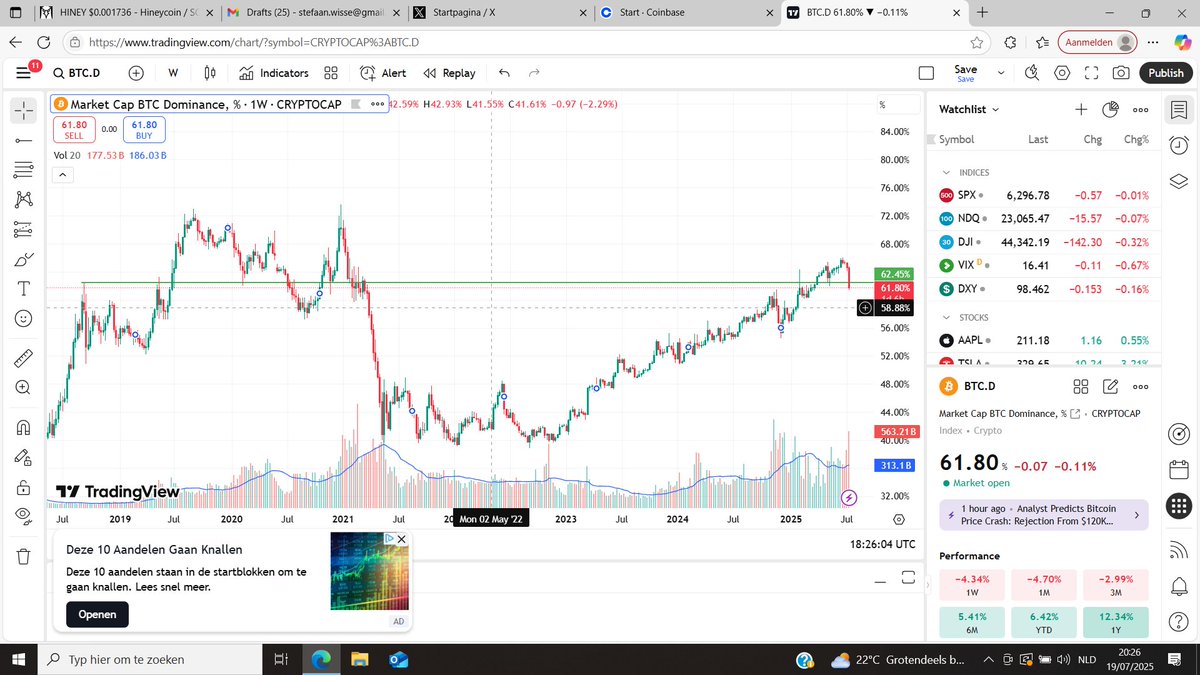Screen dimensions: 1200x675
Task: Select the Fibonacci retracement tool
Action: (x=23, y=171)
